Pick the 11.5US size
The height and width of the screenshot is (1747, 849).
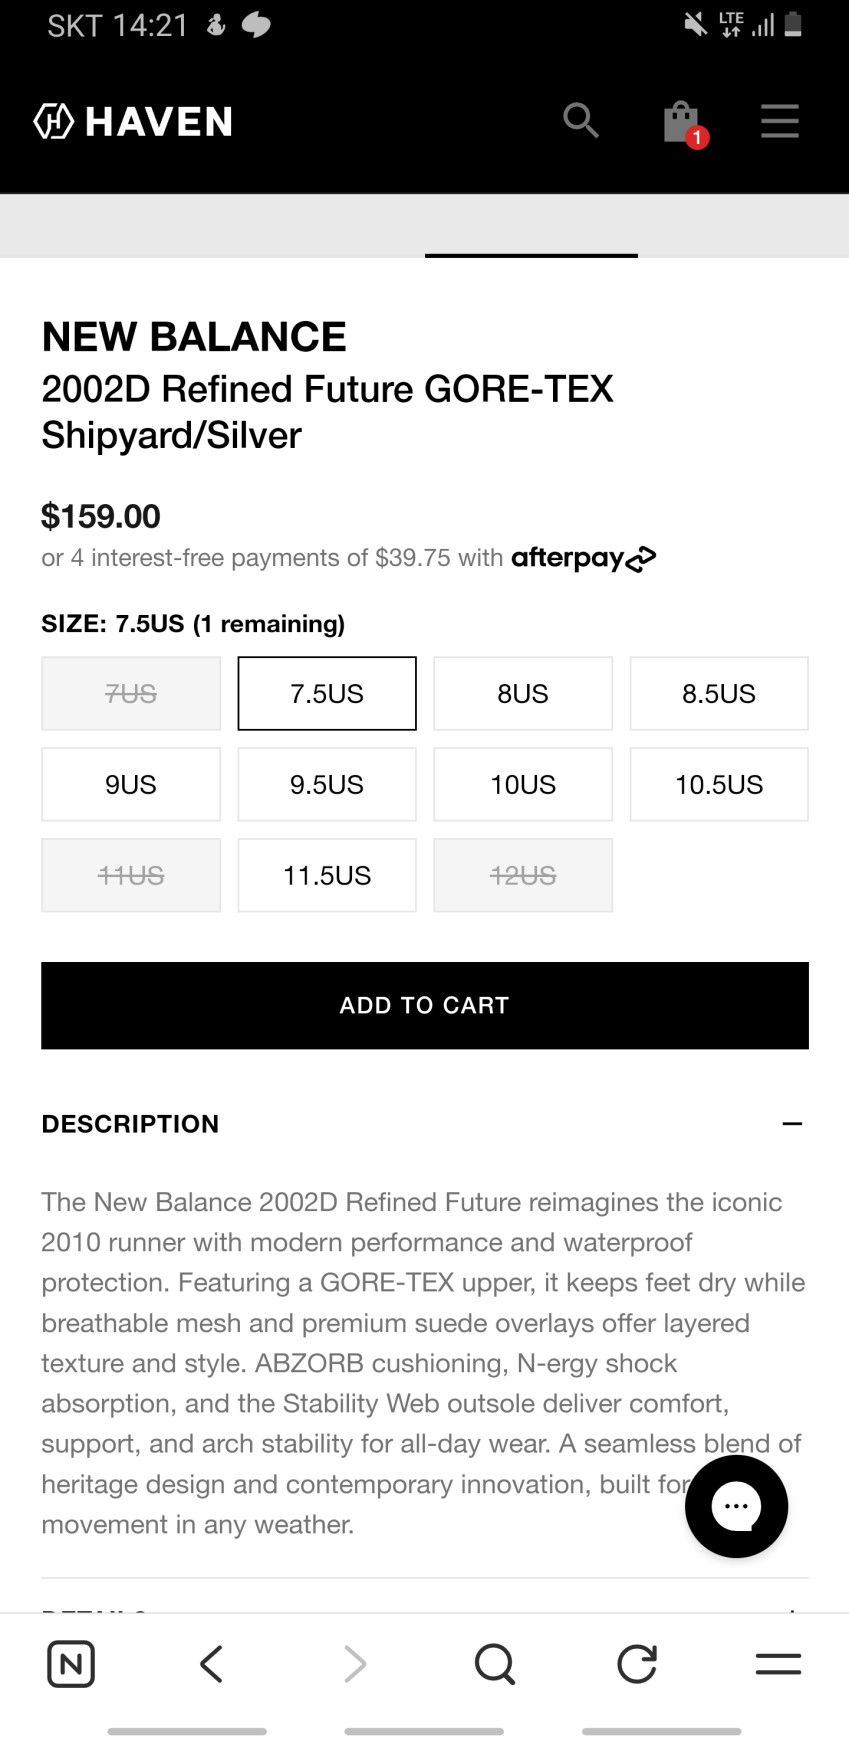[327, 876]
